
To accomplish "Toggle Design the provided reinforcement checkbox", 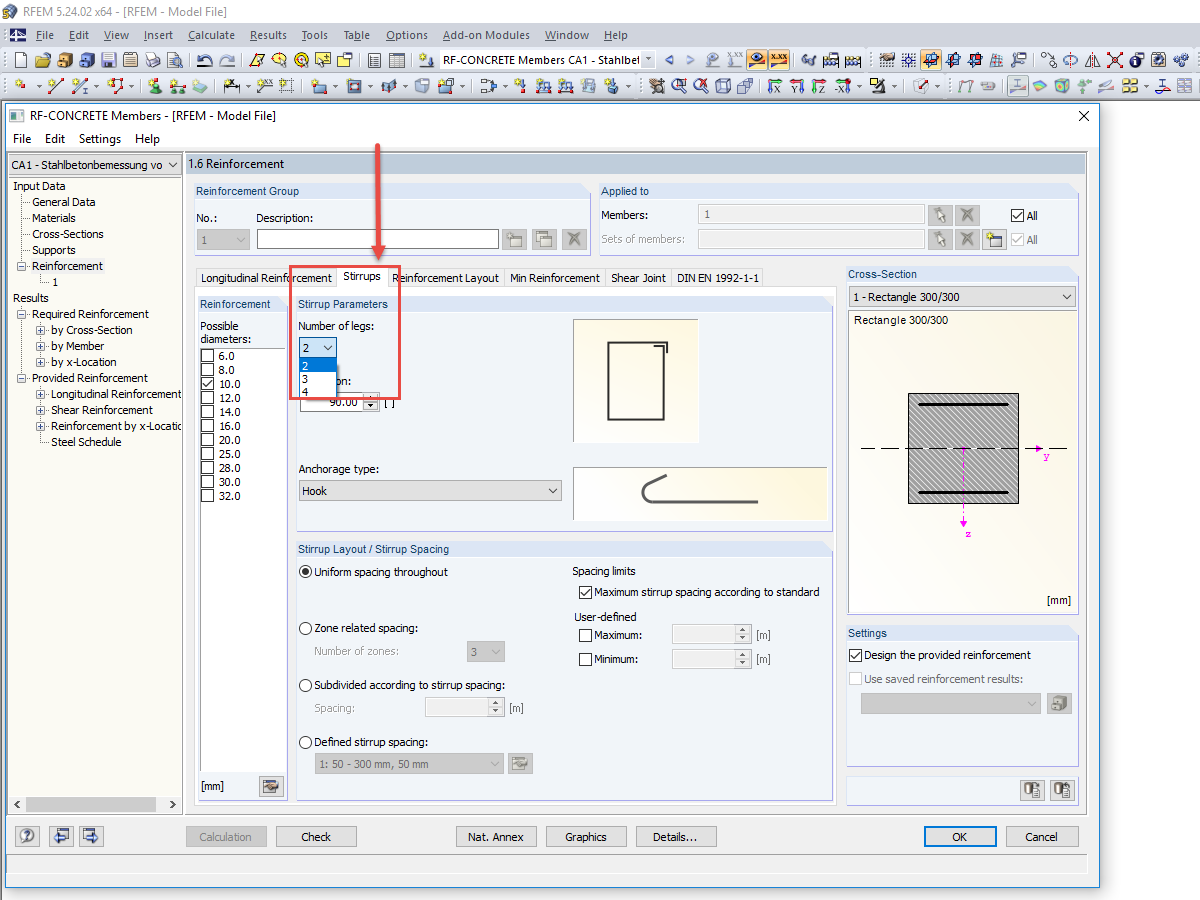I will click(855, 655).
